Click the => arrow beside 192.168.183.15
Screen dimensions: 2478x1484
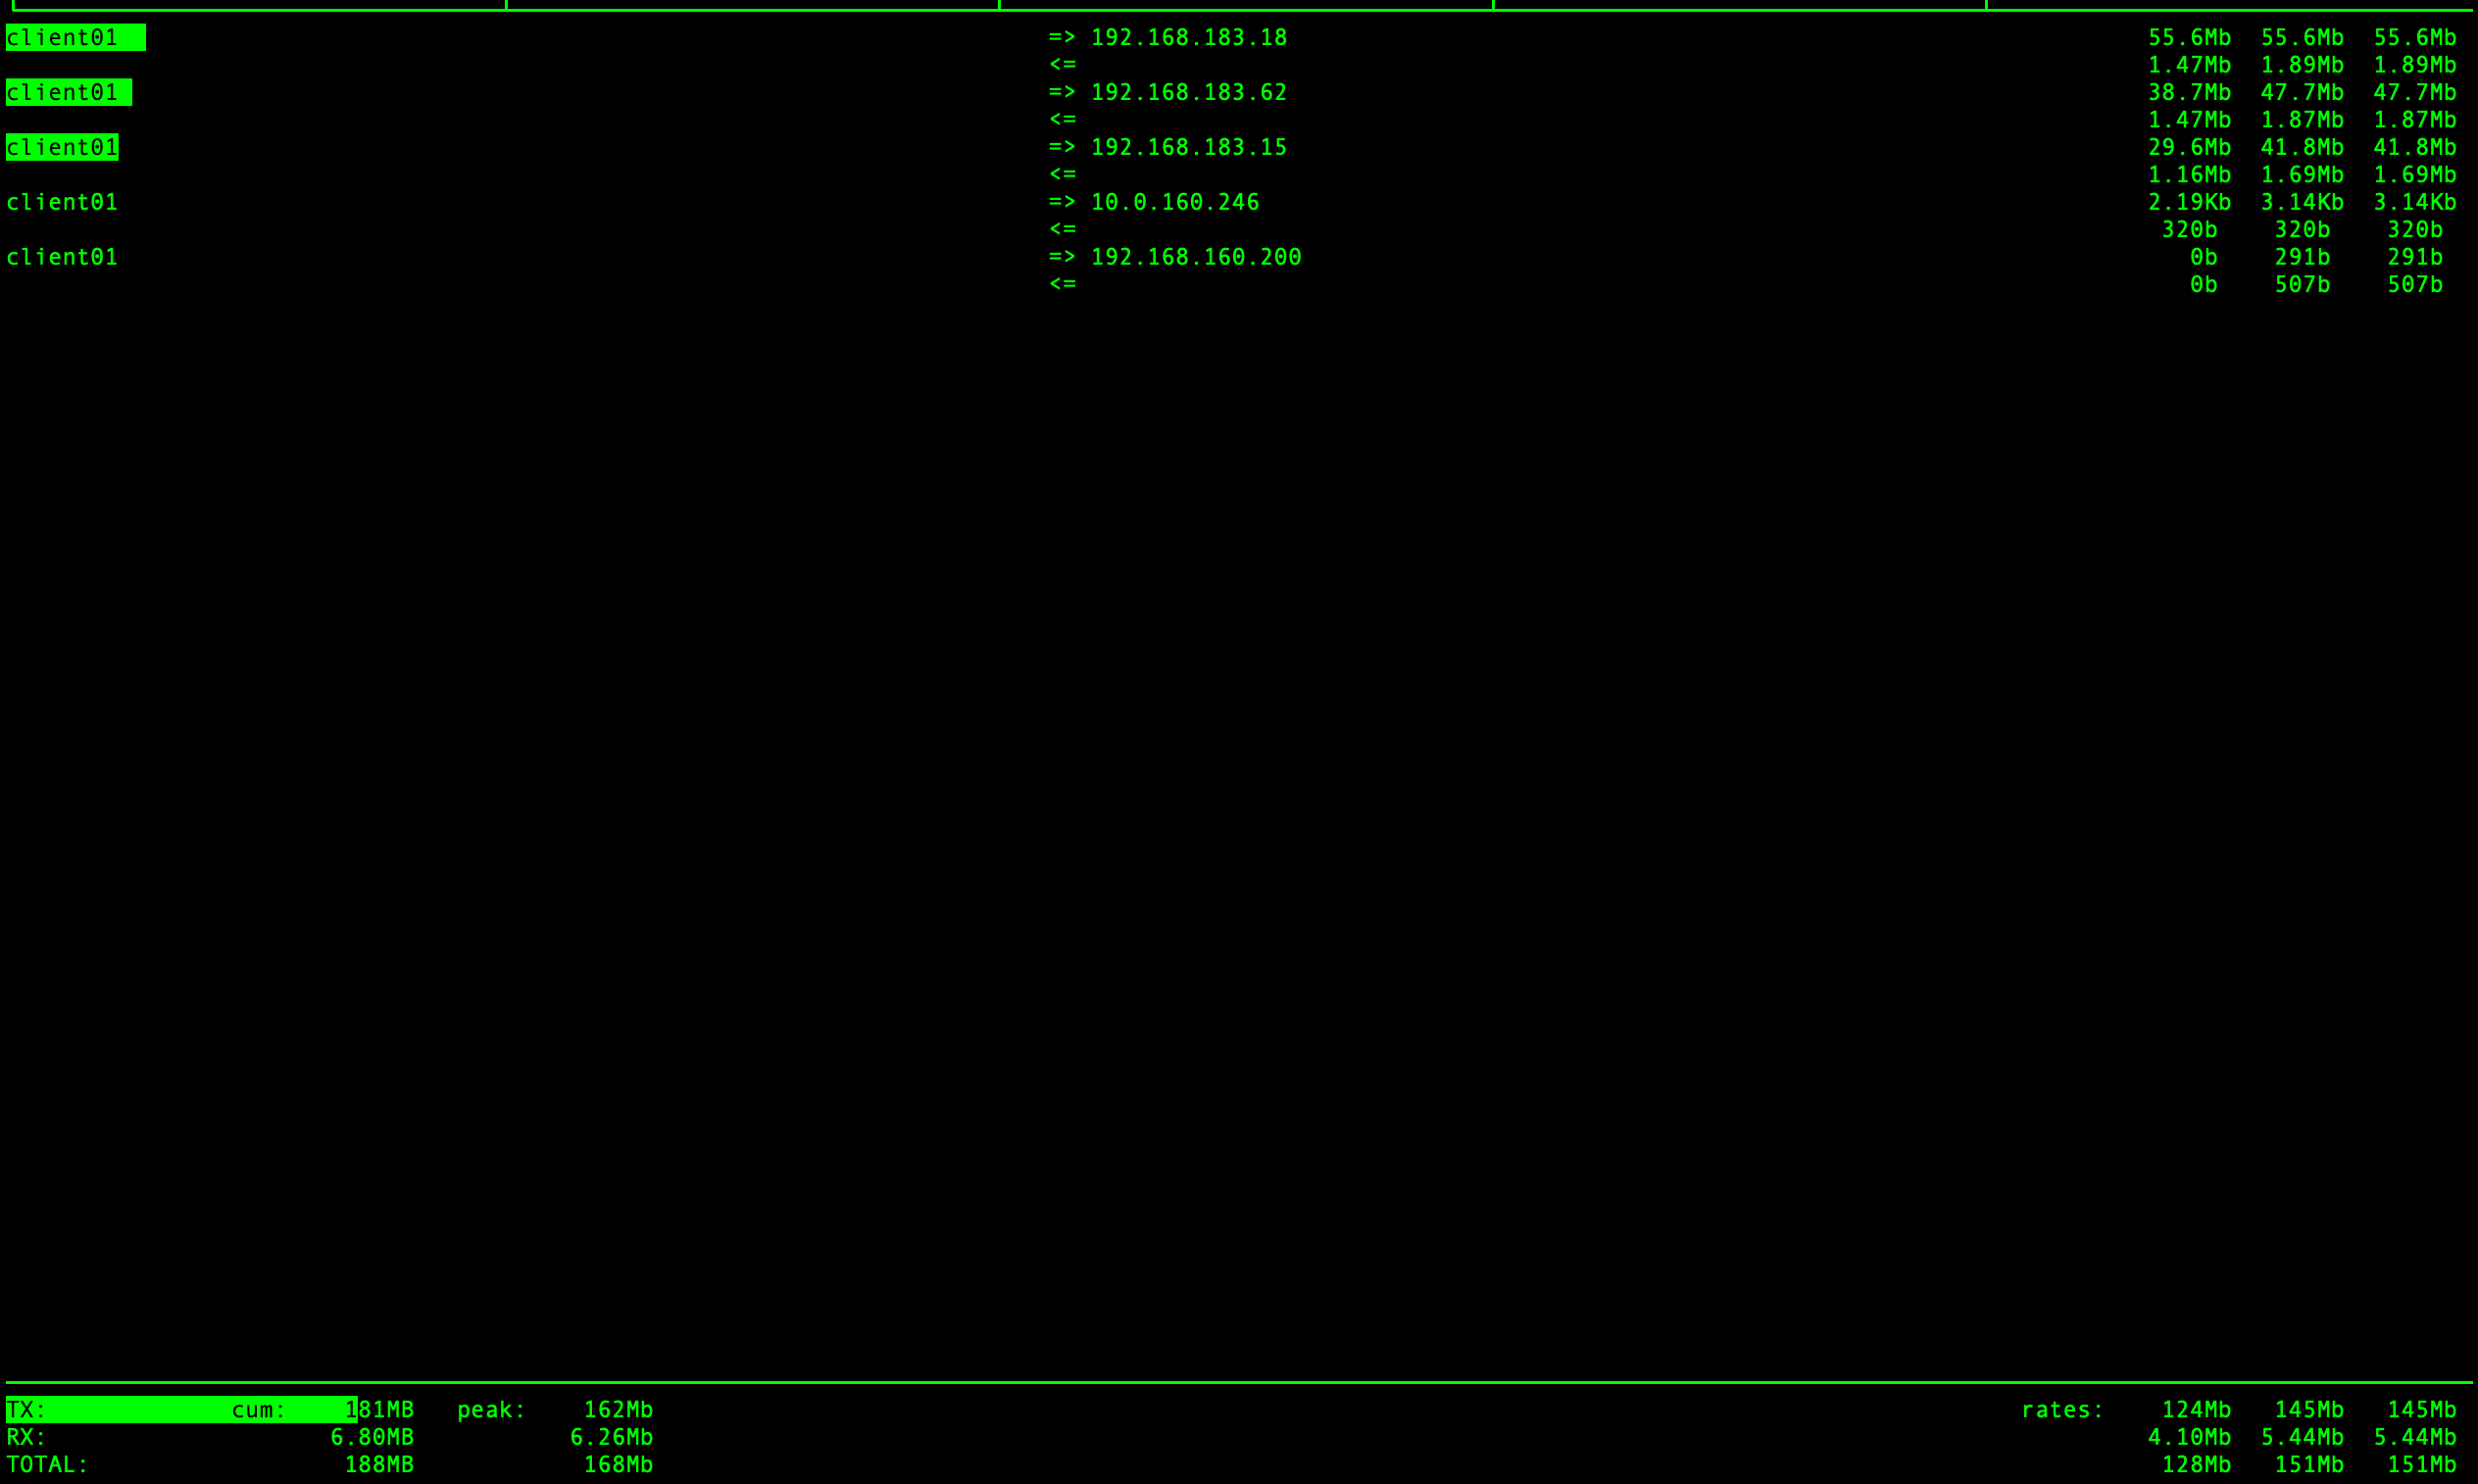coord(1062,148)
